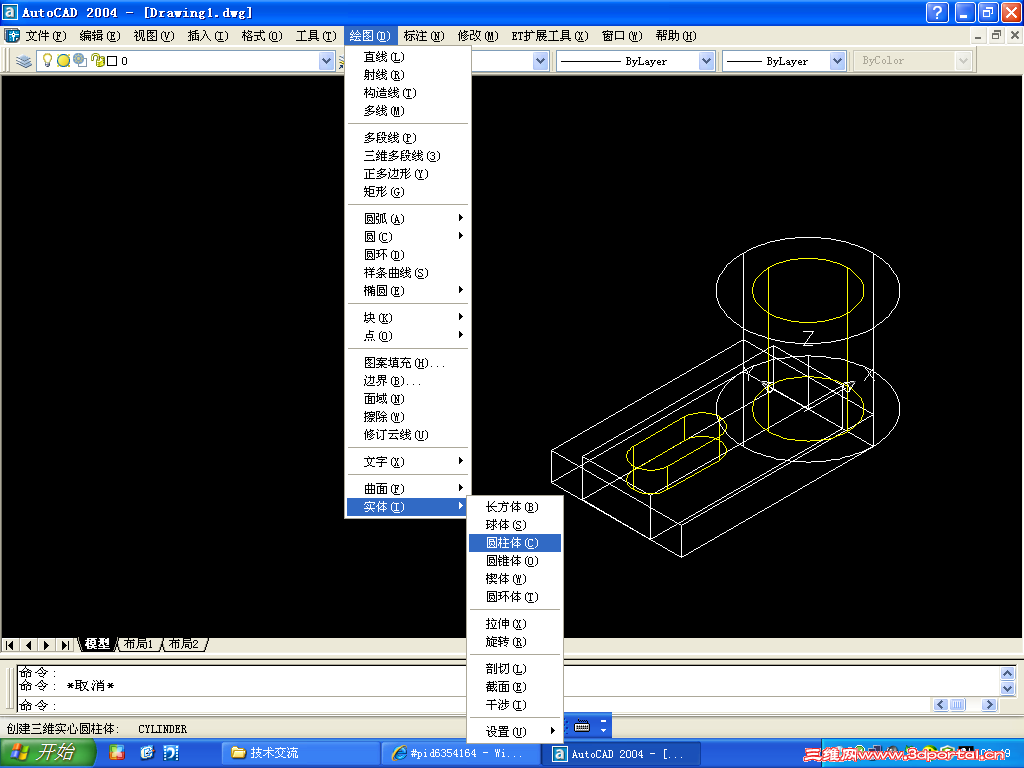This screenshot has height=768, width=1024.
Task: Select 圆环体(T) solid command
Action: coord(515,597)
